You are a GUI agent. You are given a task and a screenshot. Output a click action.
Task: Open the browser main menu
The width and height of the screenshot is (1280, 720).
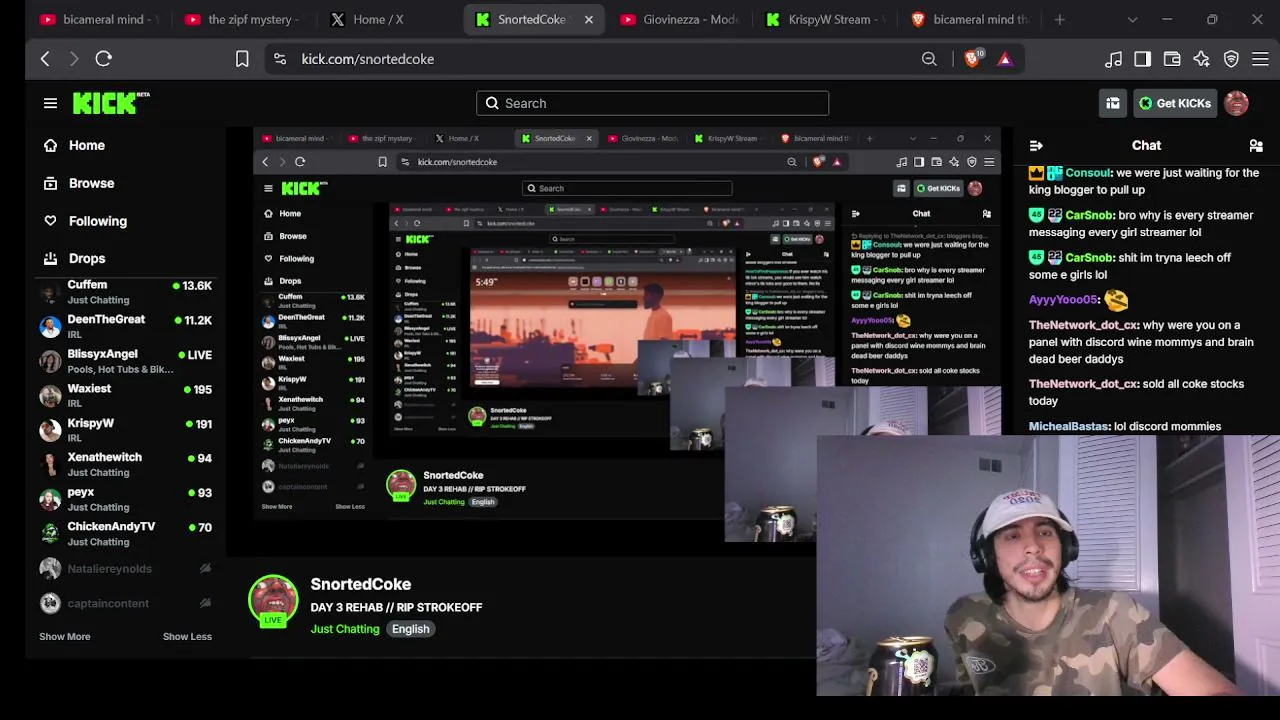1260,59
